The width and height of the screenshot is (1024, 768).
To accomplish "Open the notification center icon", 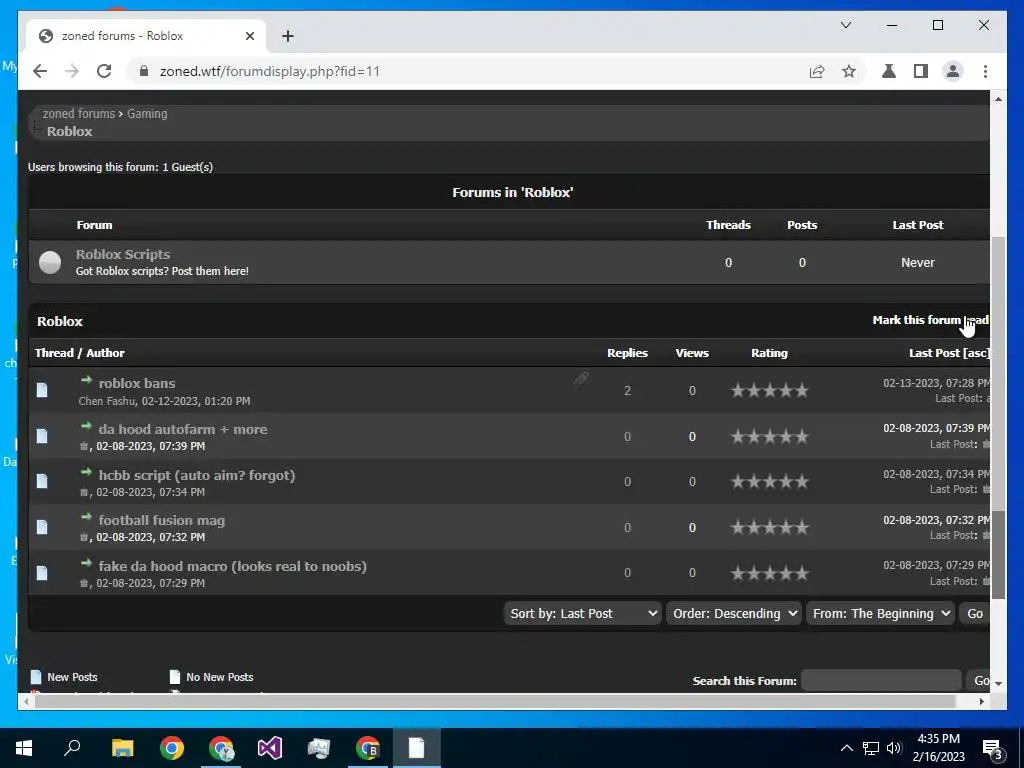I will [x=992, y=748].
